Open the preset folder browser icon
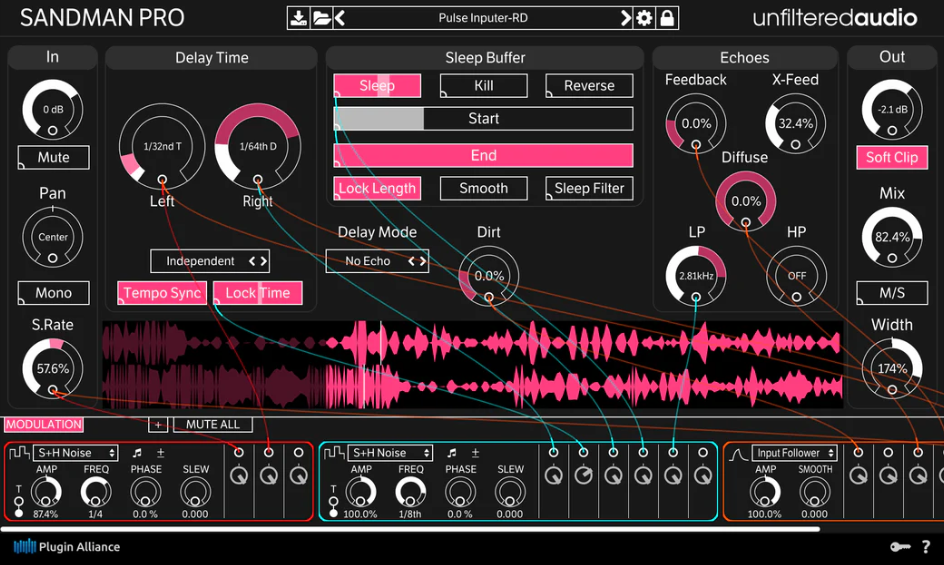 [321, 18]
